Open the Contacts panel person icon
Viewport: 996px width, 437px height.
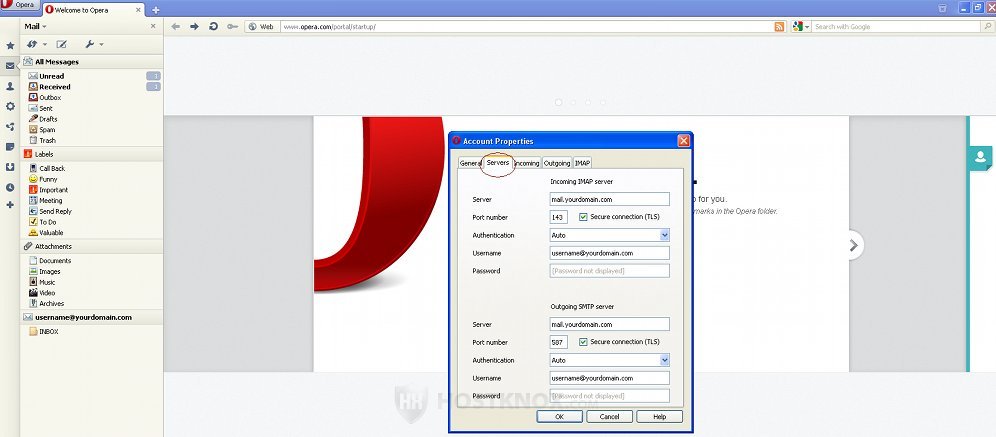[10, 86]
